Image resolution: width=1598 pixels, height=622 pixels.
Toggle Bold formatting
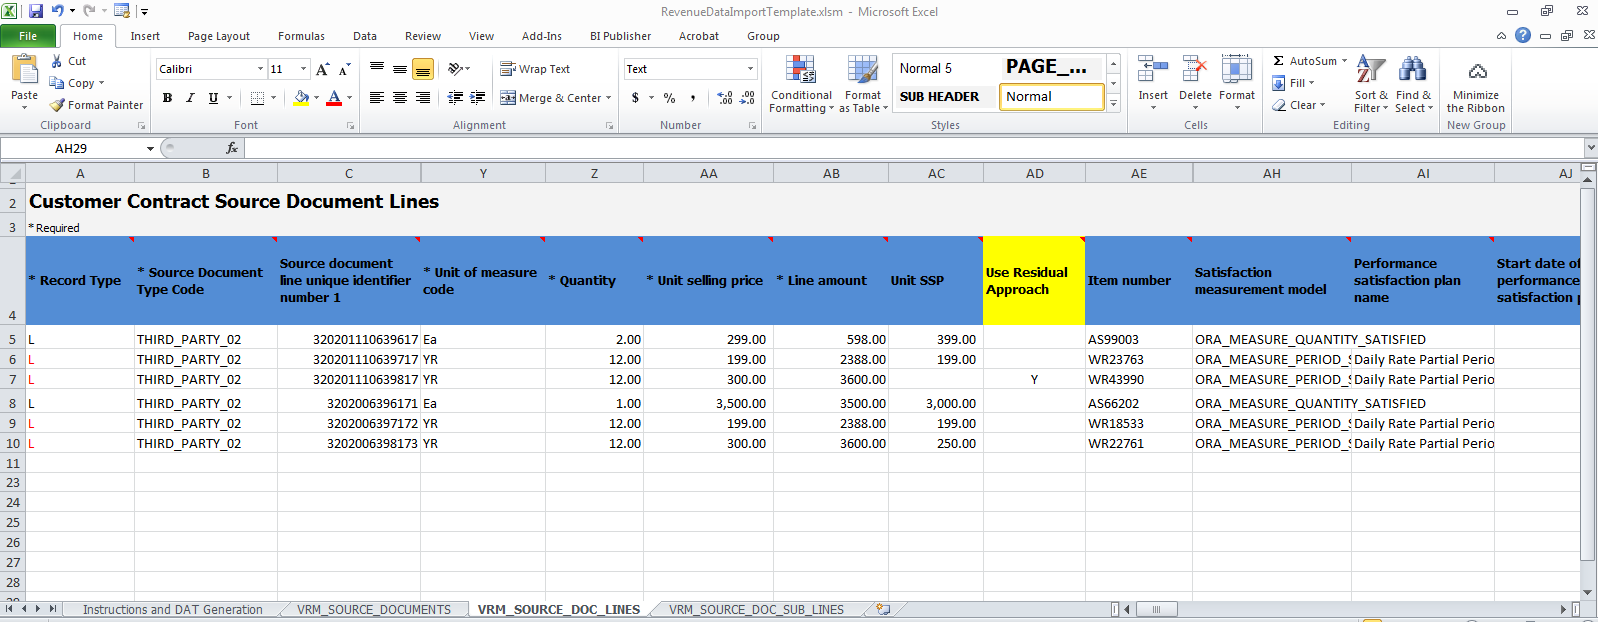(x=167, y=98)
